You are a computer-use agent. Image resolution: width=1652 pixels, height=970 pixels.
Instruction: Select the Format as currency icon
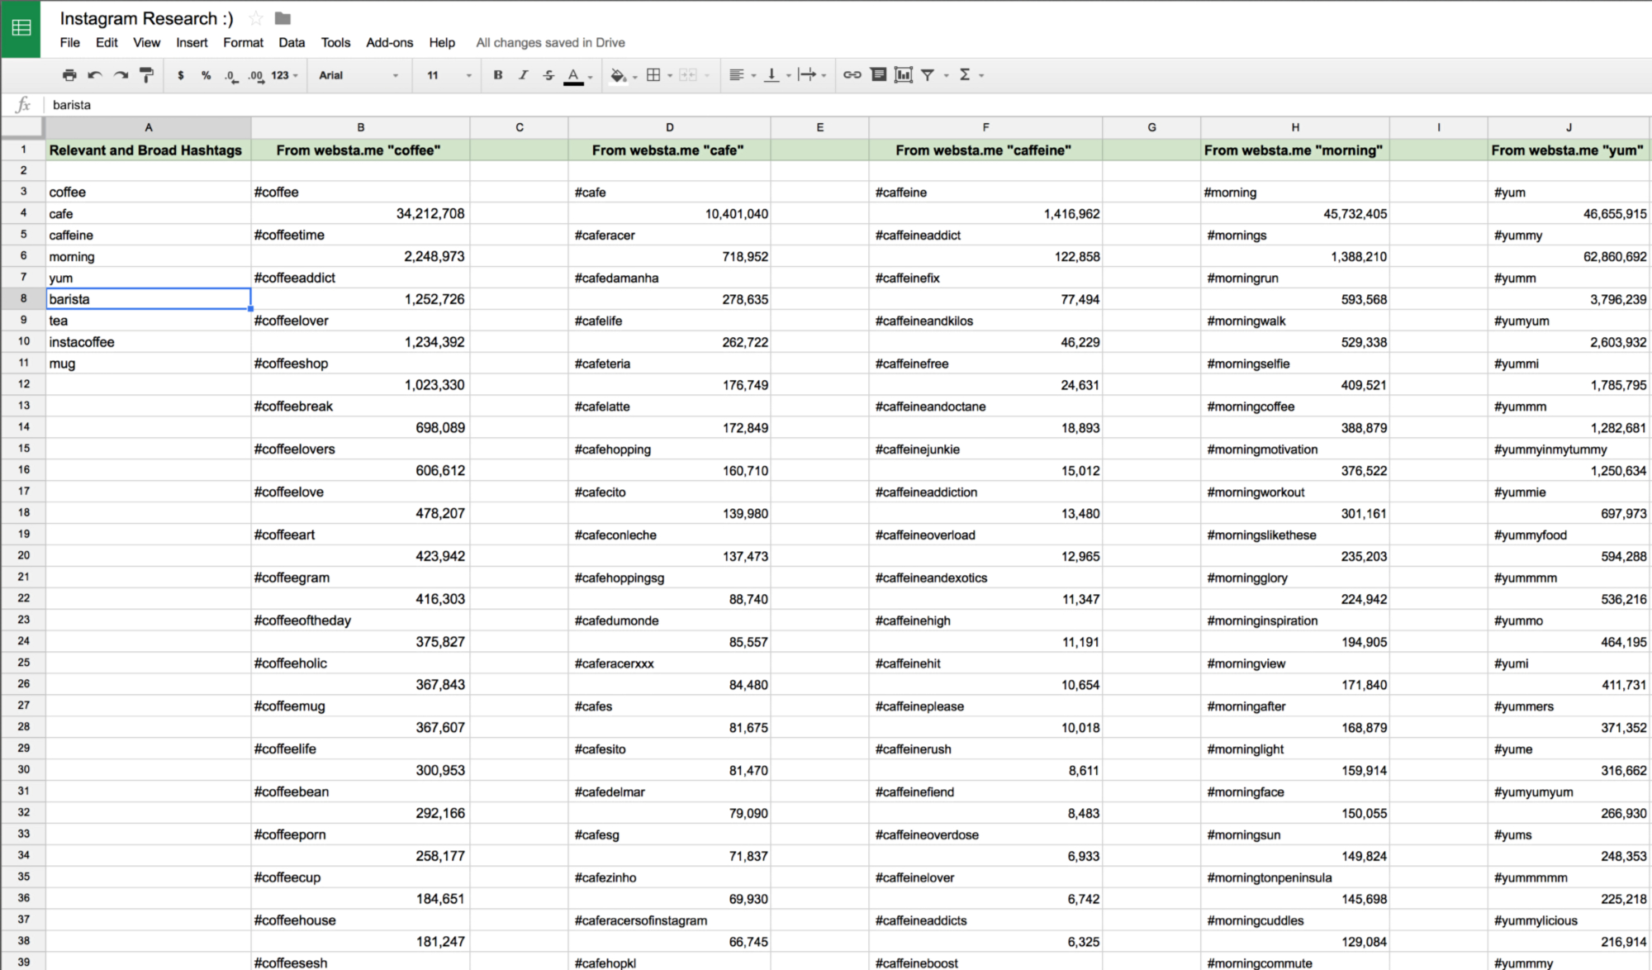[x=181, y=75]
